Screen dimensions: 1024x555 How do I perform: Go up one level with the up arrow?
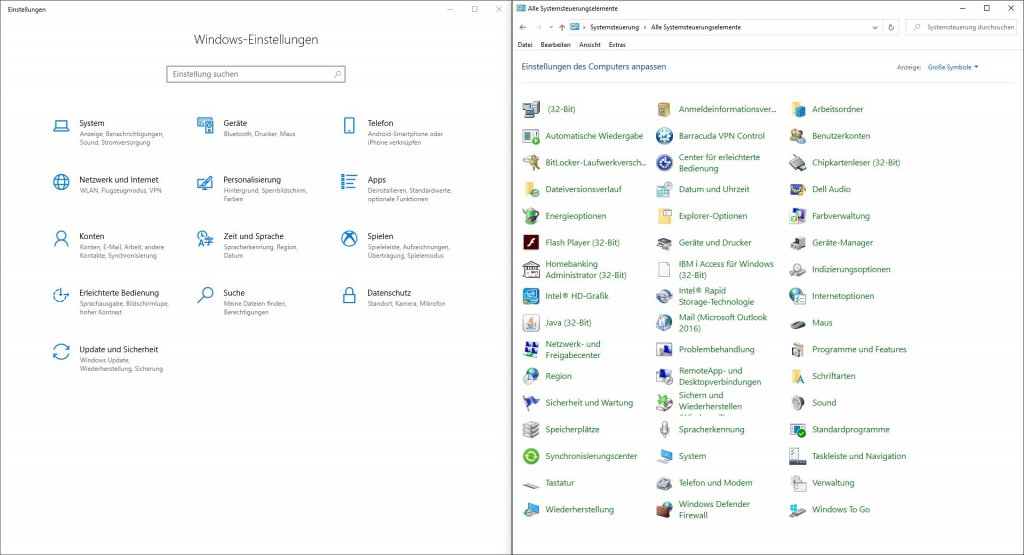562,27
